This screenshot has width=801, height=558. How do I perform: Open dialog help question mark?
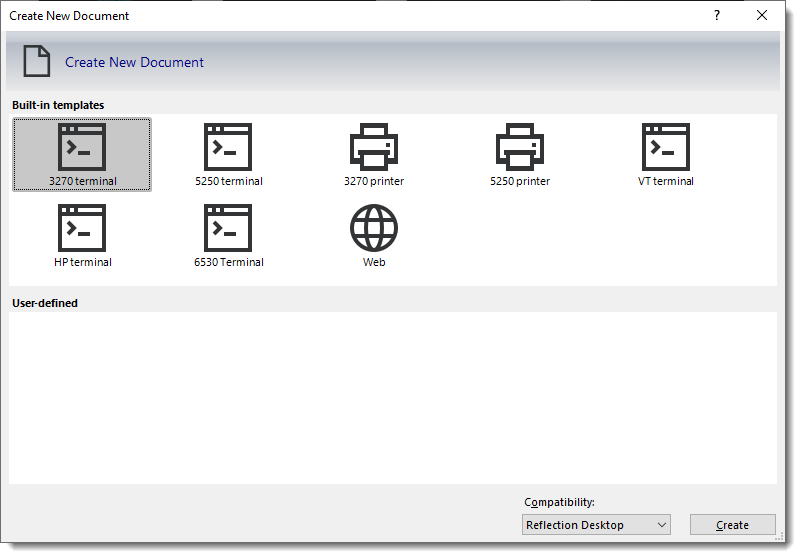(717, 15)
